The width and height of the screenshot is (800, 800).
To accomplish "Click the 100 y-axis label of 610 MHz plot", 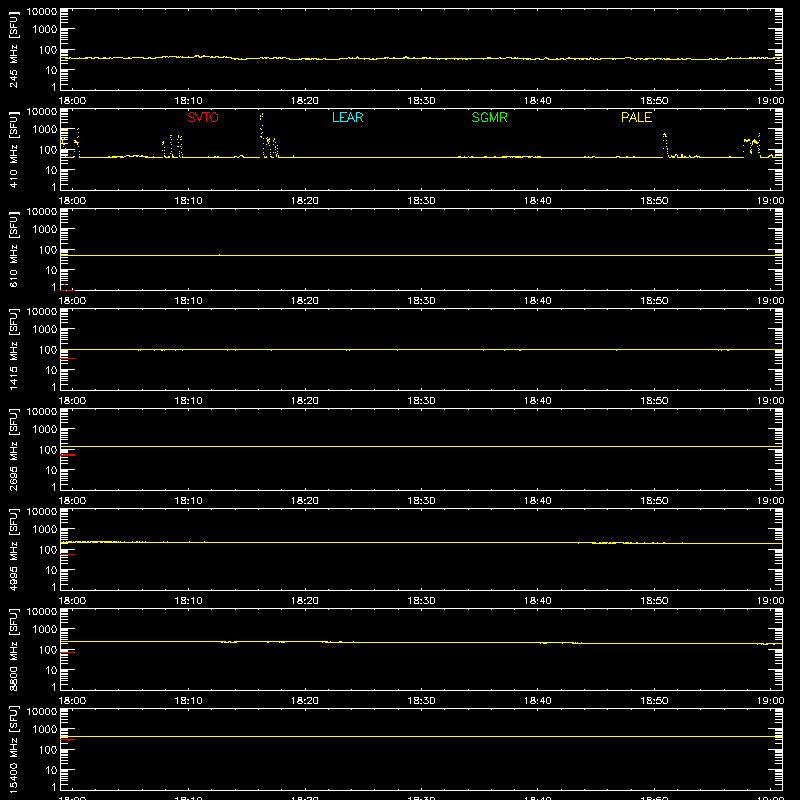I will click(48, 250).
